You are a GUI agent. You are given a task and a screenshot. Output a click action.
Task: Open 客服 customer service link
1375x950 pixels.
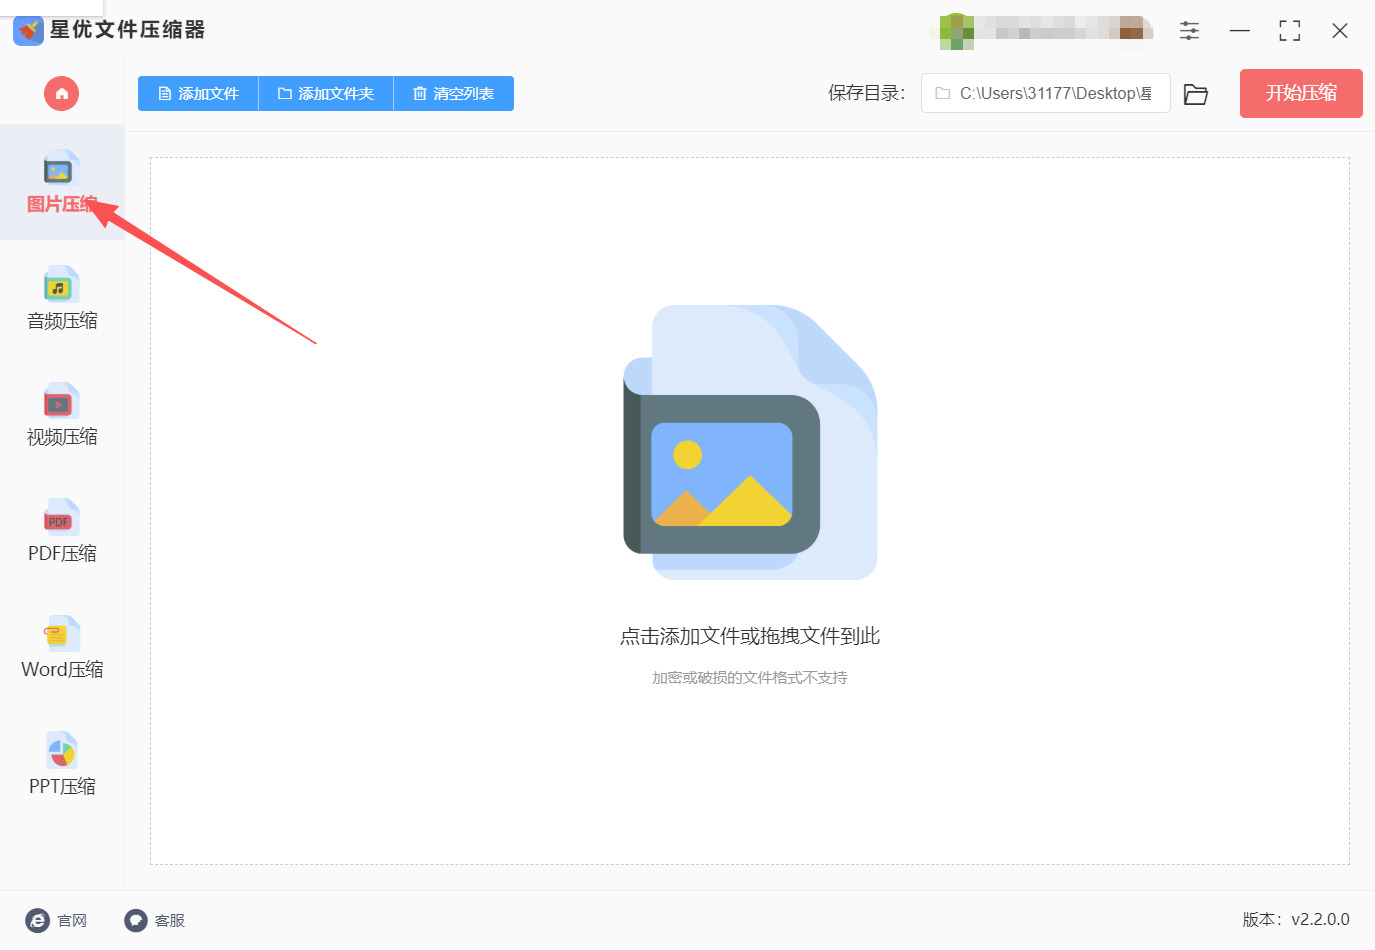155,920
